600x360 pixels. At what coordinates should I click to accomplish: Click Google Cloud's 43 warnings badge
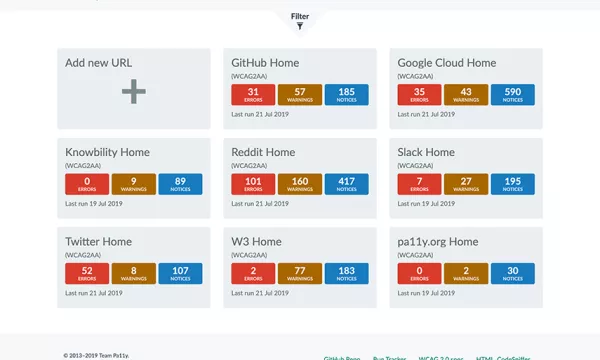tap(466, 94)
